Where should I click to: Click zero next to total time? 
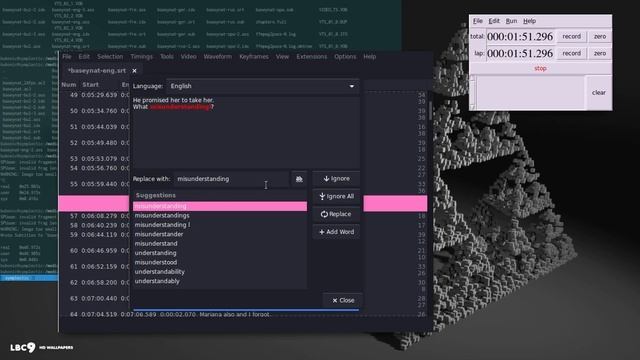[x=600, y=37]
